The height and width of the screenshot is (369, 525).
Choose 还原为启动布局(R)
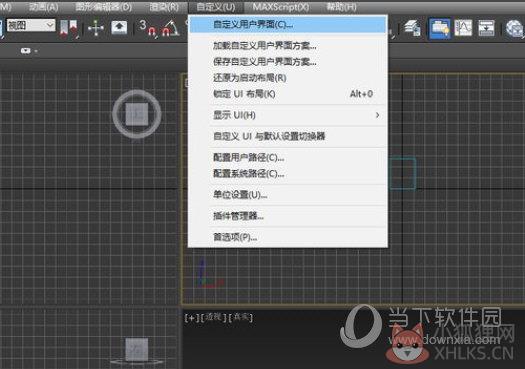point(288,78)
